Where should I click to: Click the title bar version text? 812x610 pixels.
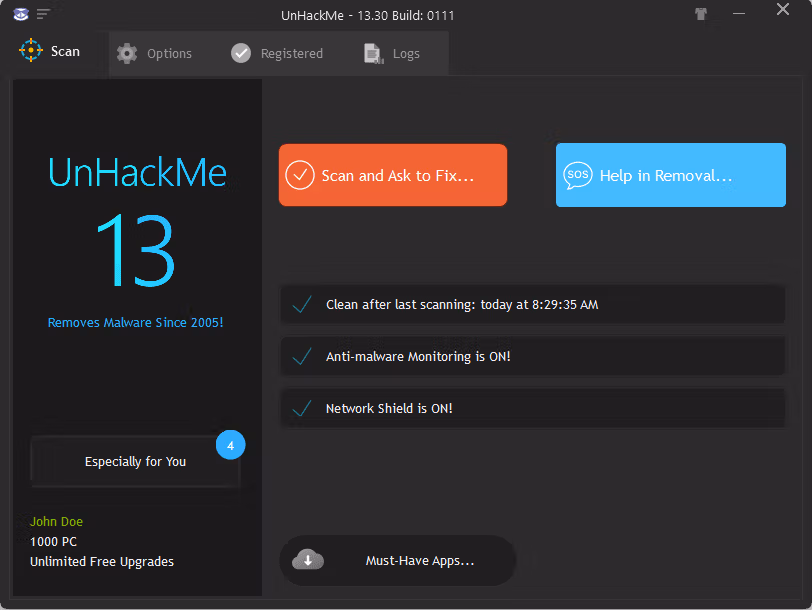pyautogui.click(x=368, y=16)
